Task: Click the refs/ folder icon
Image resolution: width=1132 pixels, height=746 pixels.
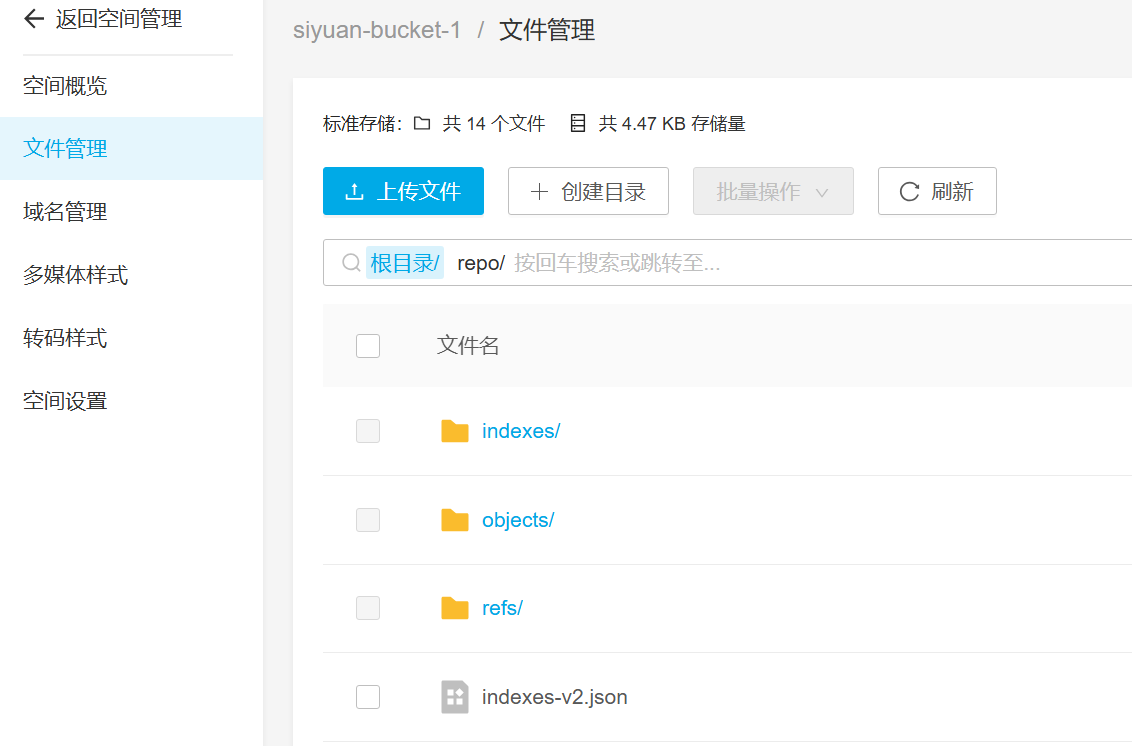Action: [x=455, y=608]
